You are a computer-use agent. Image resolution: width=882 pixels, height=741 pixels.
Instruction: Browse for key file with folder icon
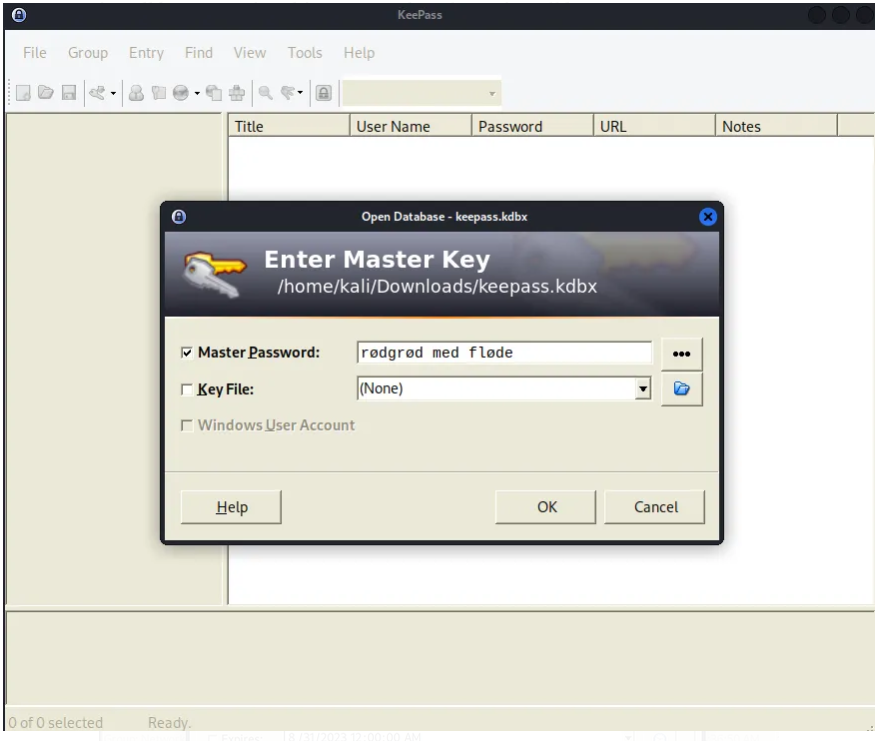(681, 389)
